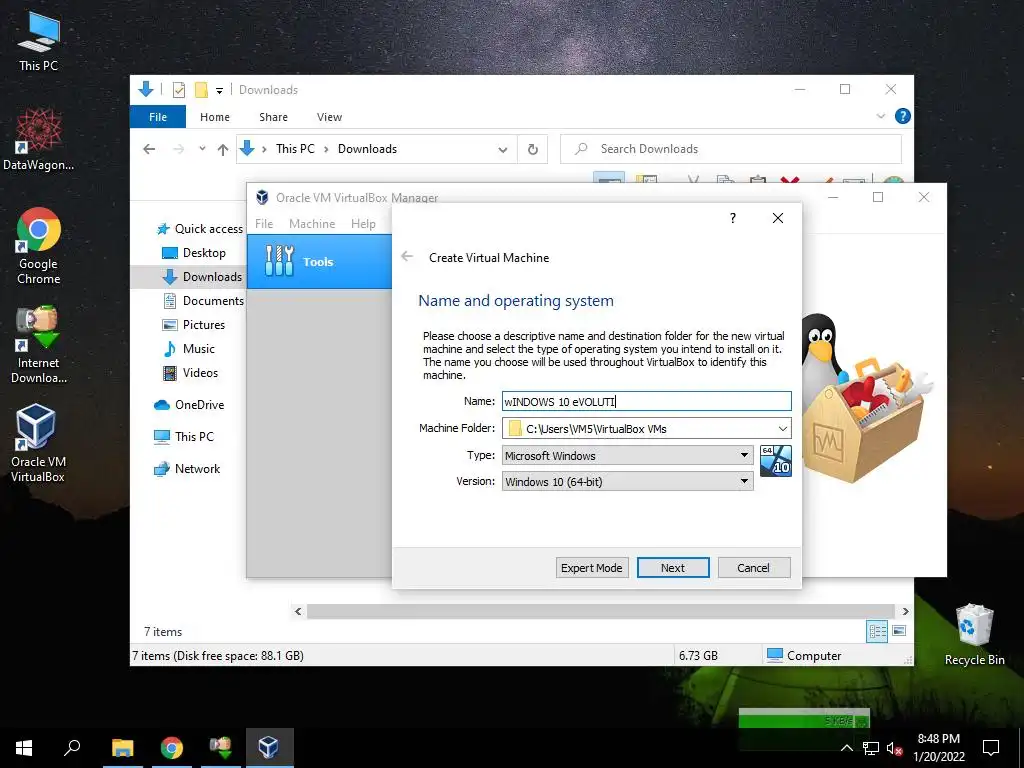Open File Explorer from taskbar

122,748
